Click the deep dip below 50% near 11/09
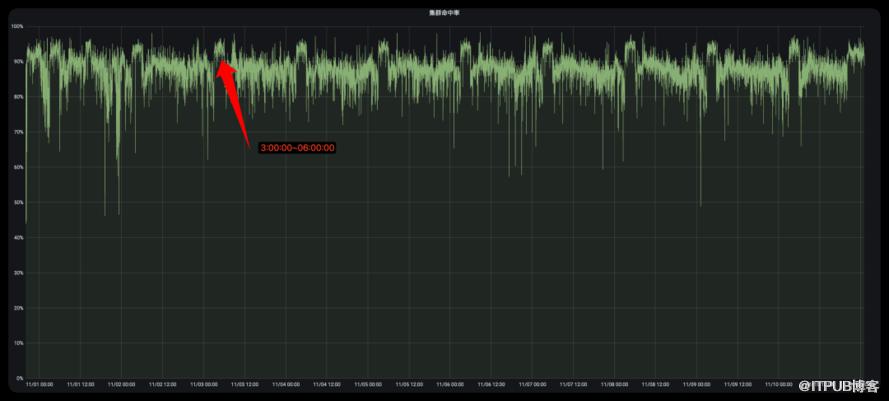 pos(700,203)
